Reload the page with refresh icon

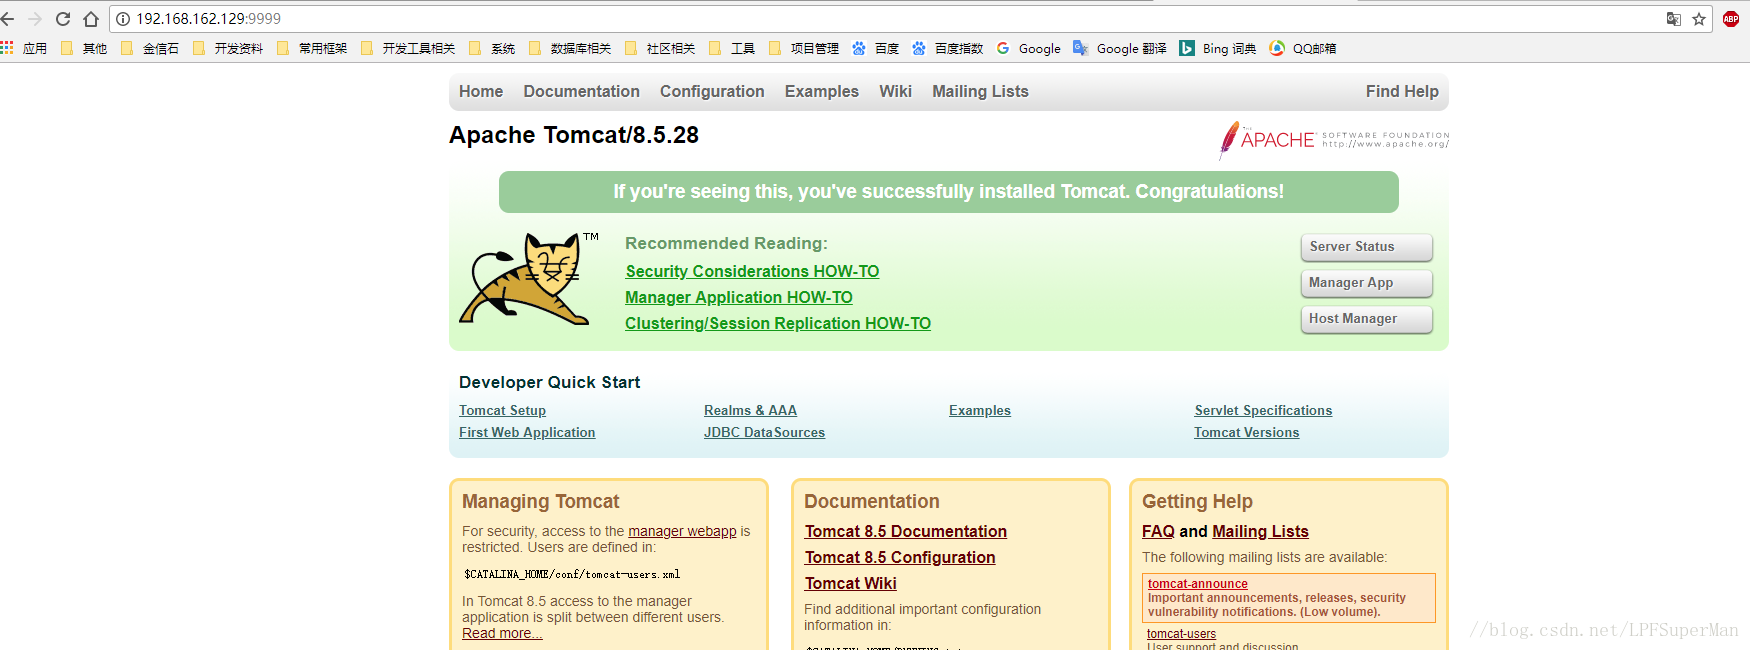click(63, 19)
